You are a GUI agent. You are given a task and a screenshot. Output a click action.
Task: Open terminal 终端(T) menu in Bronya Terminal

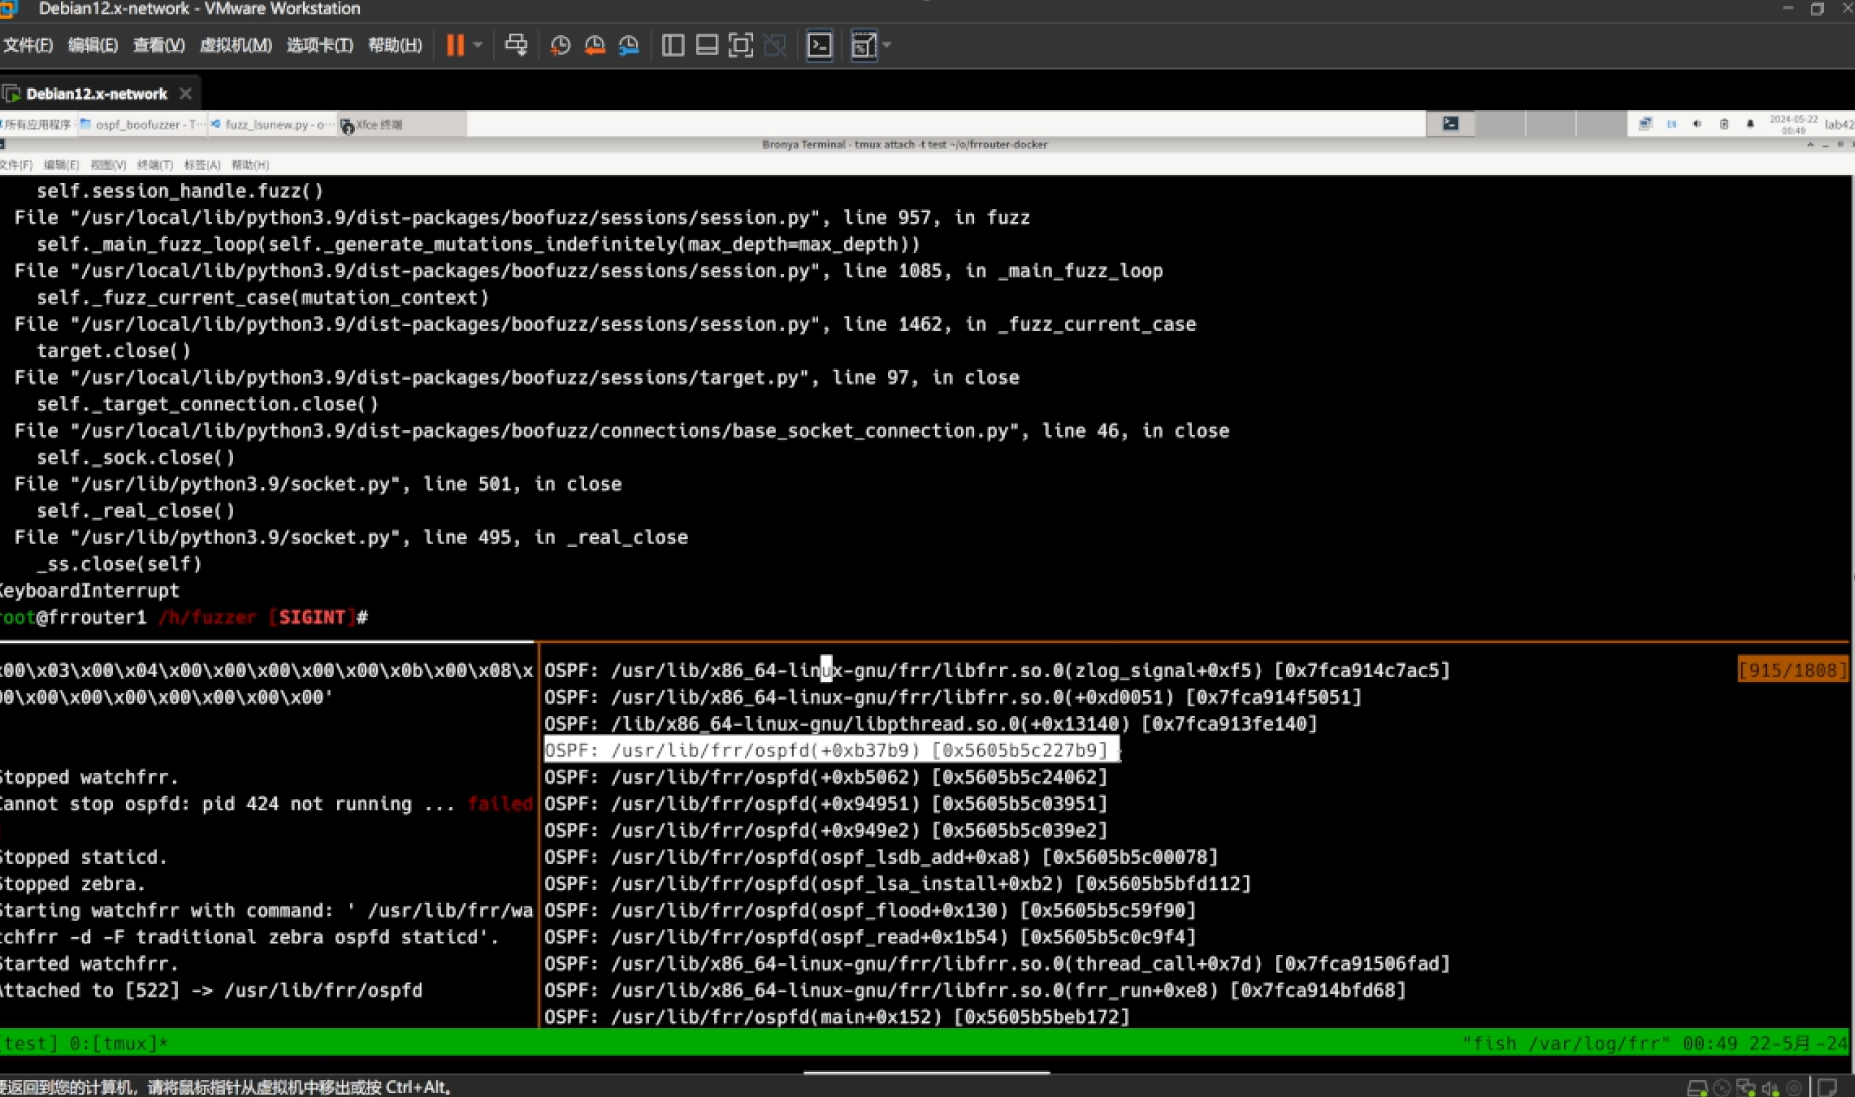point(155,165)
